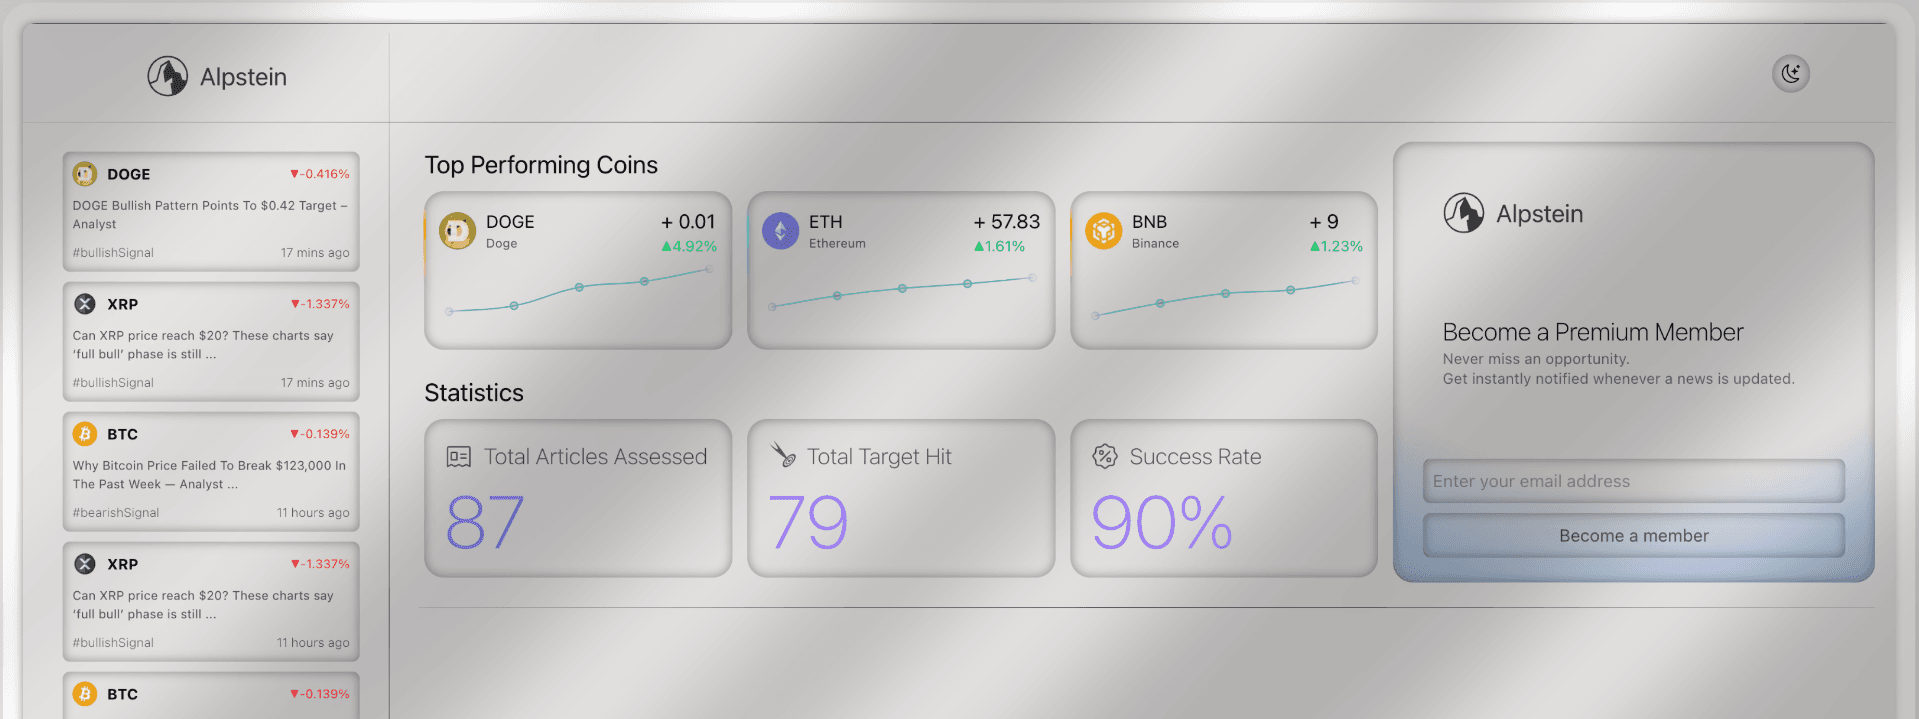The image size is (1919, 719).
Task: Click the Success Rate percent badge icon
Action: [1104, 457]
